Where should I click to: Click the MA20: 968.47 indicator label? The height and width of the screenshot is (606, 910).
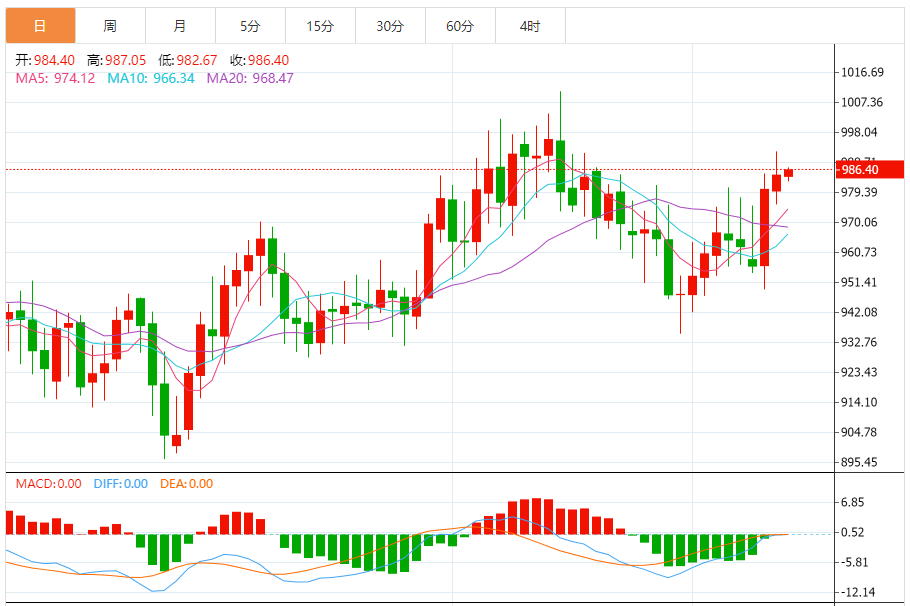click(250, 78)
